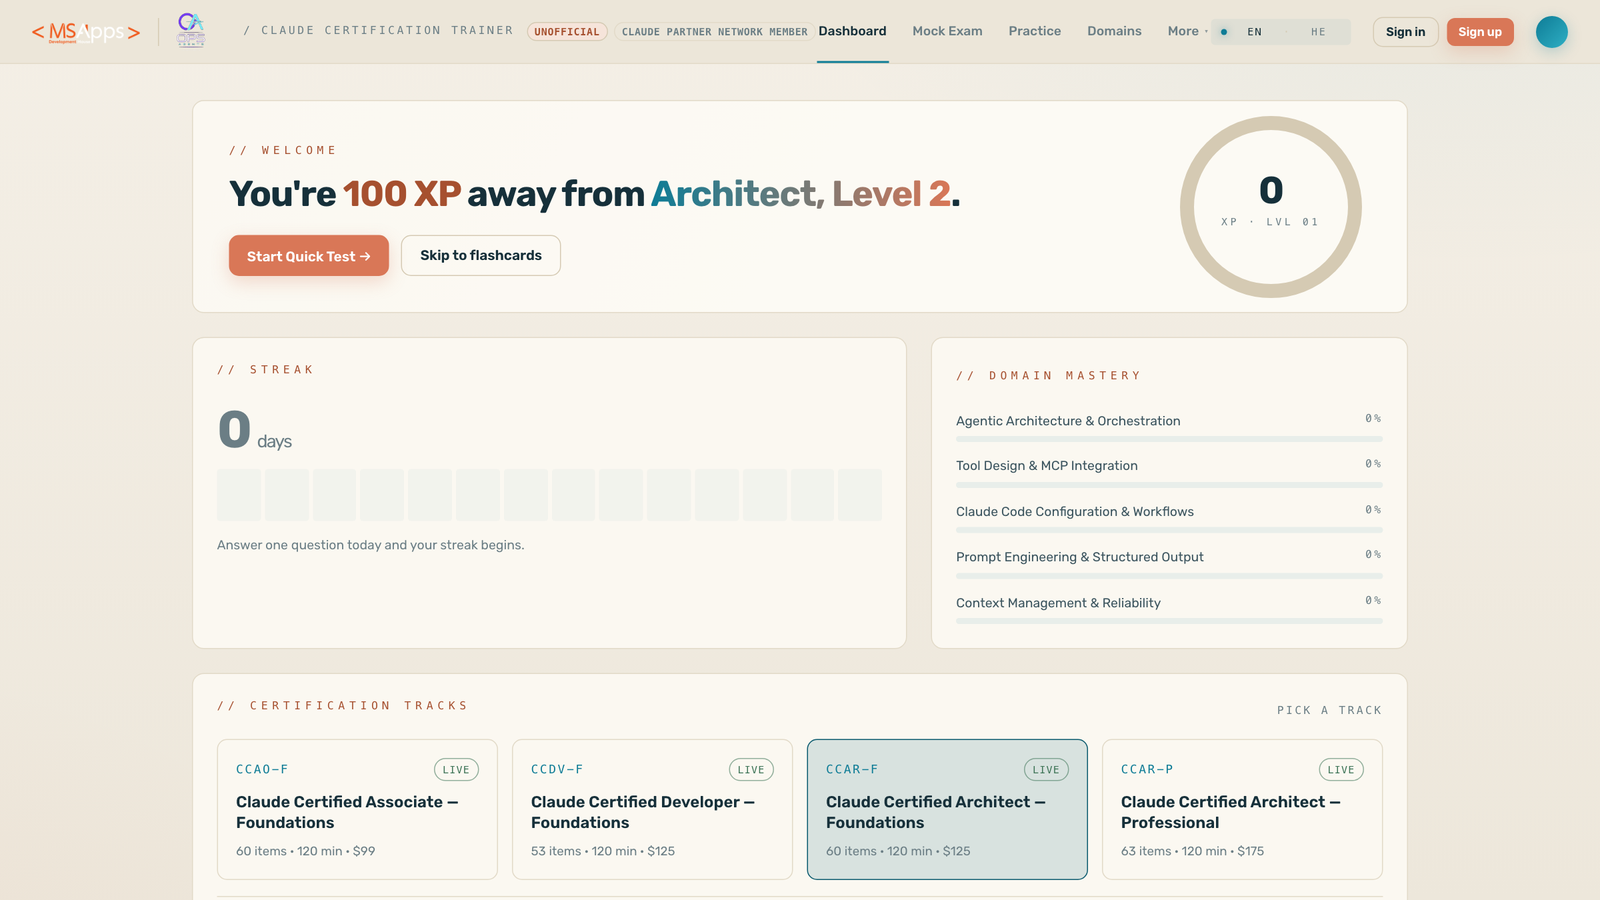Go to the Mock Exam tab
The image size is (1600, 900).
click(947, 31)
